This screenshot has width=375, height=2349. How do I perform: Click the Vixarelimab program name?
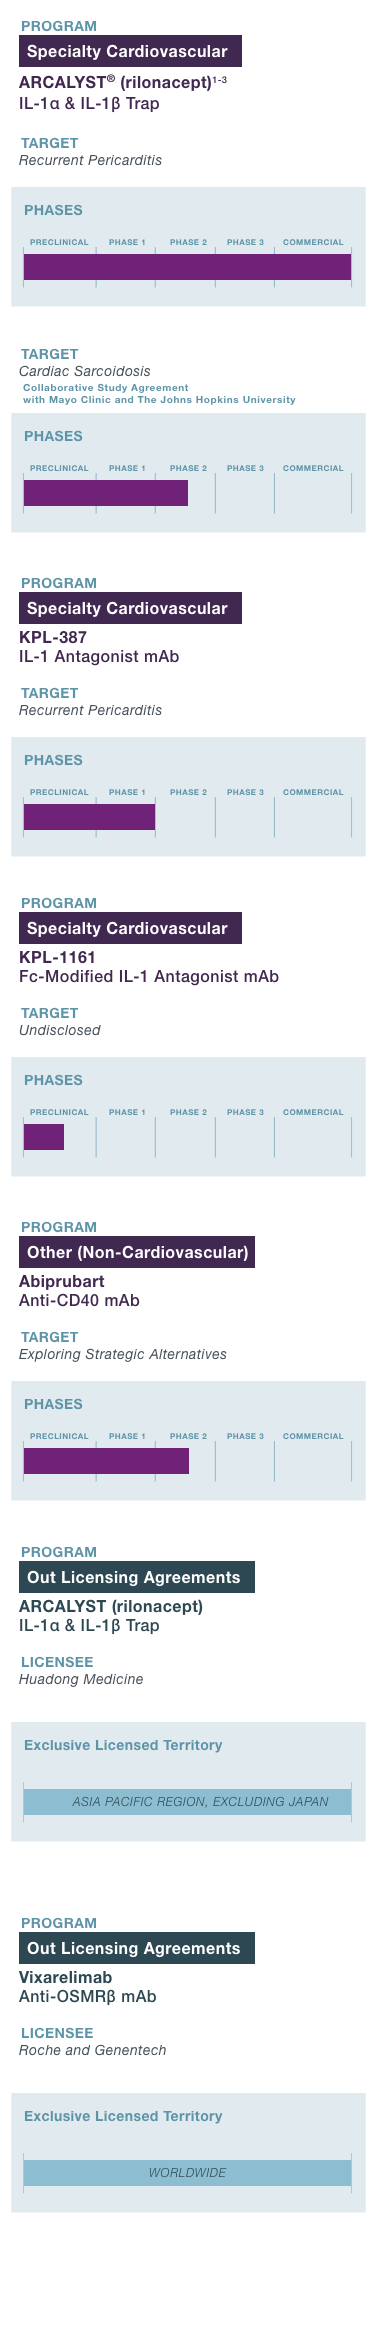point(66,1977)
